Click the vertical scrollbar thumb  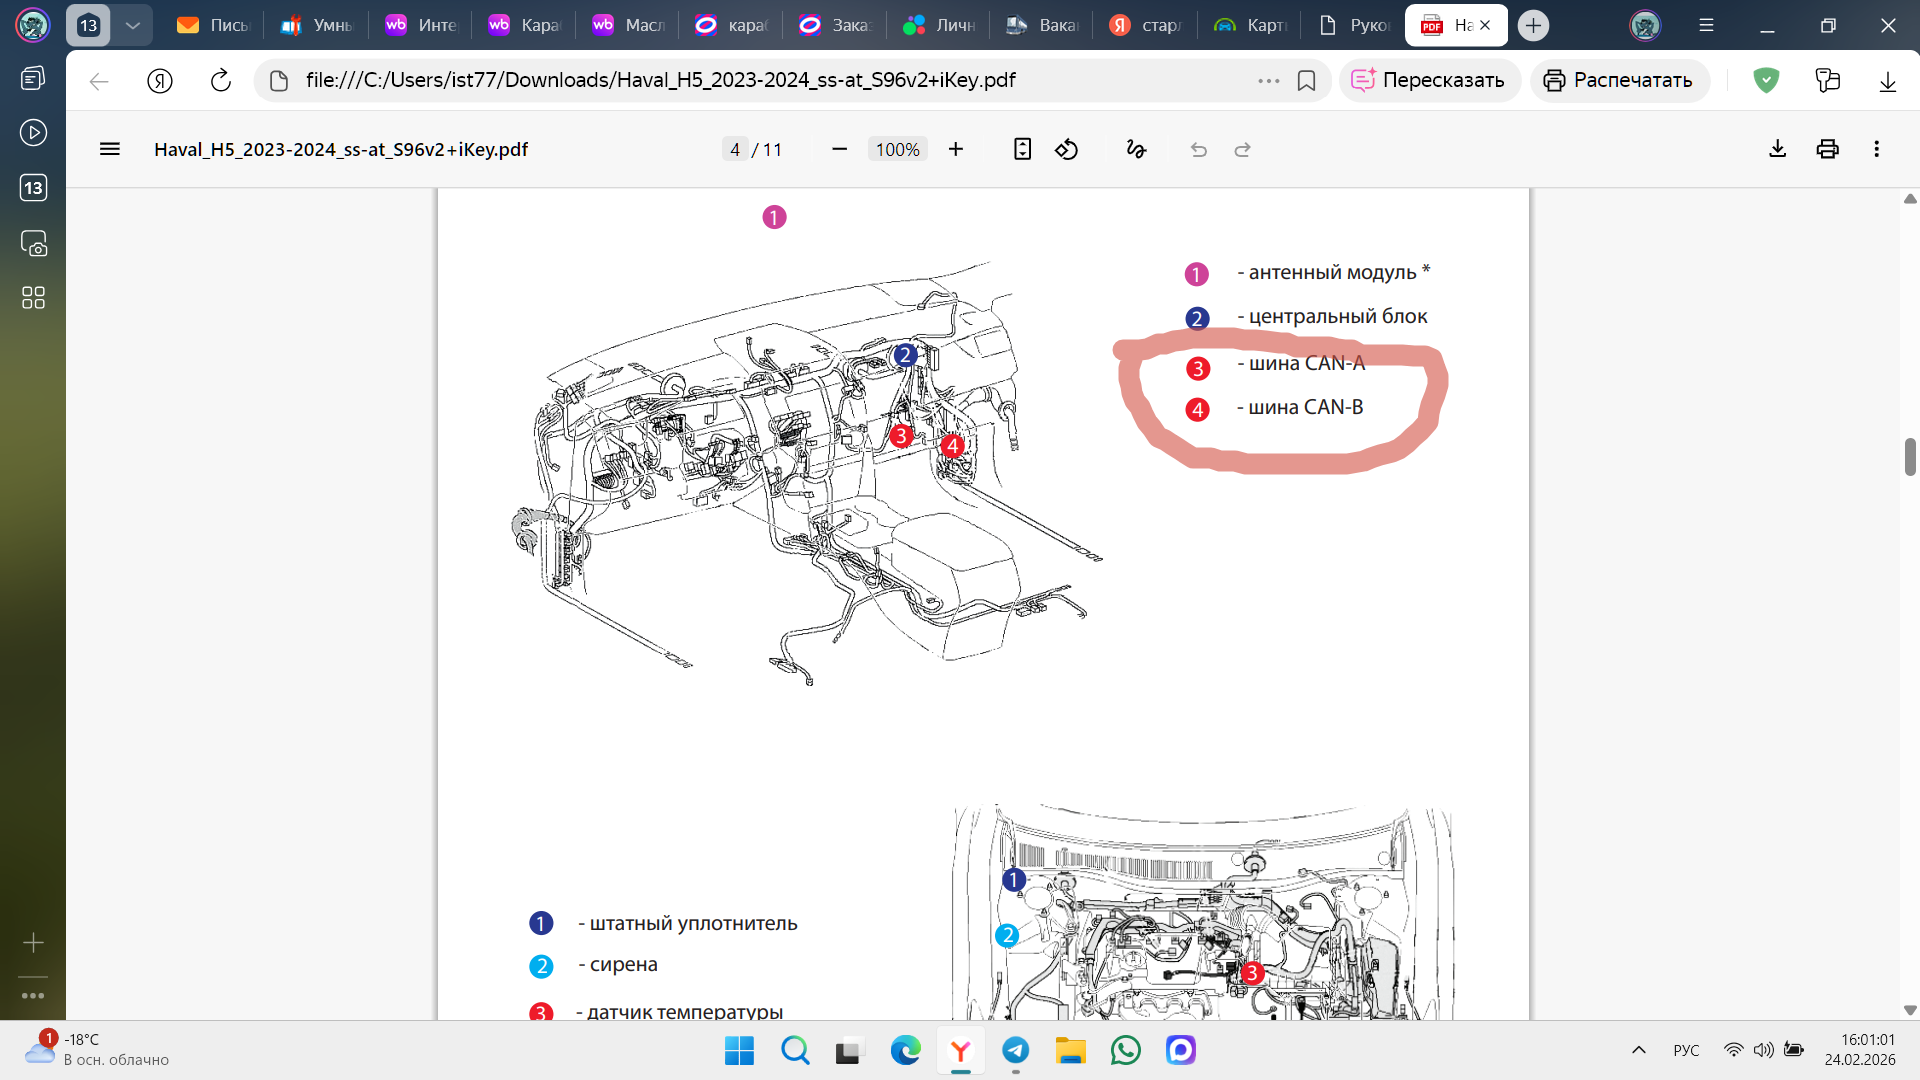coord(1910,457)
